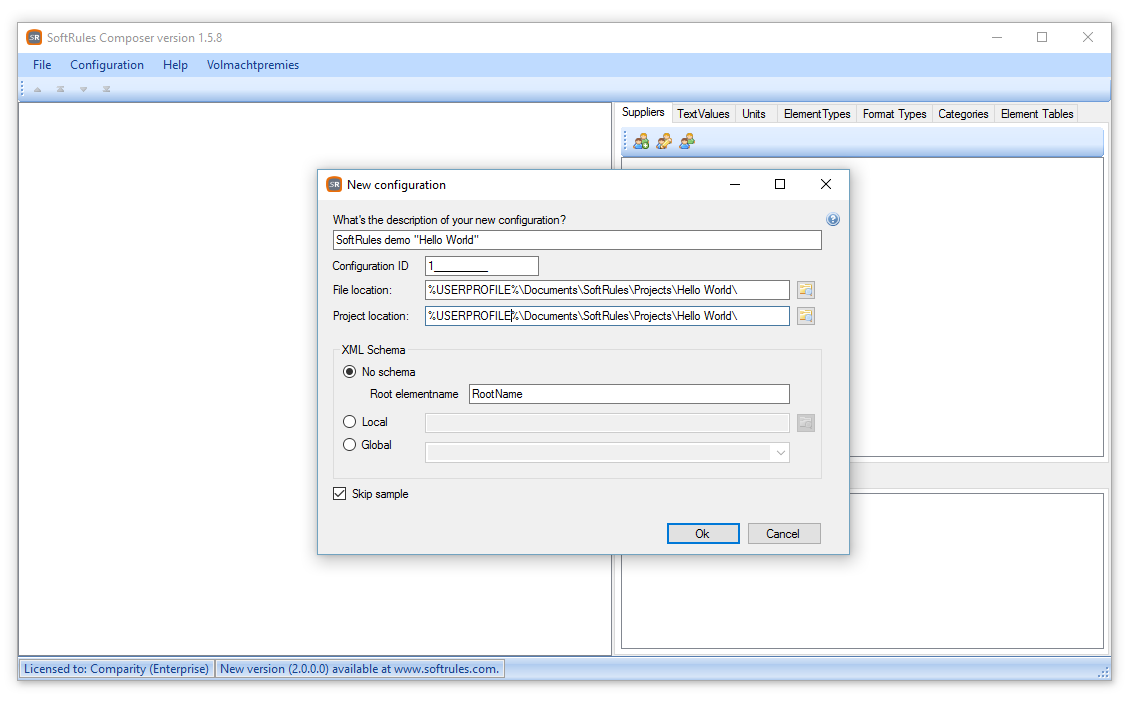
Task: Click the SR icon in New configuration title
Action: coord(334,185)
